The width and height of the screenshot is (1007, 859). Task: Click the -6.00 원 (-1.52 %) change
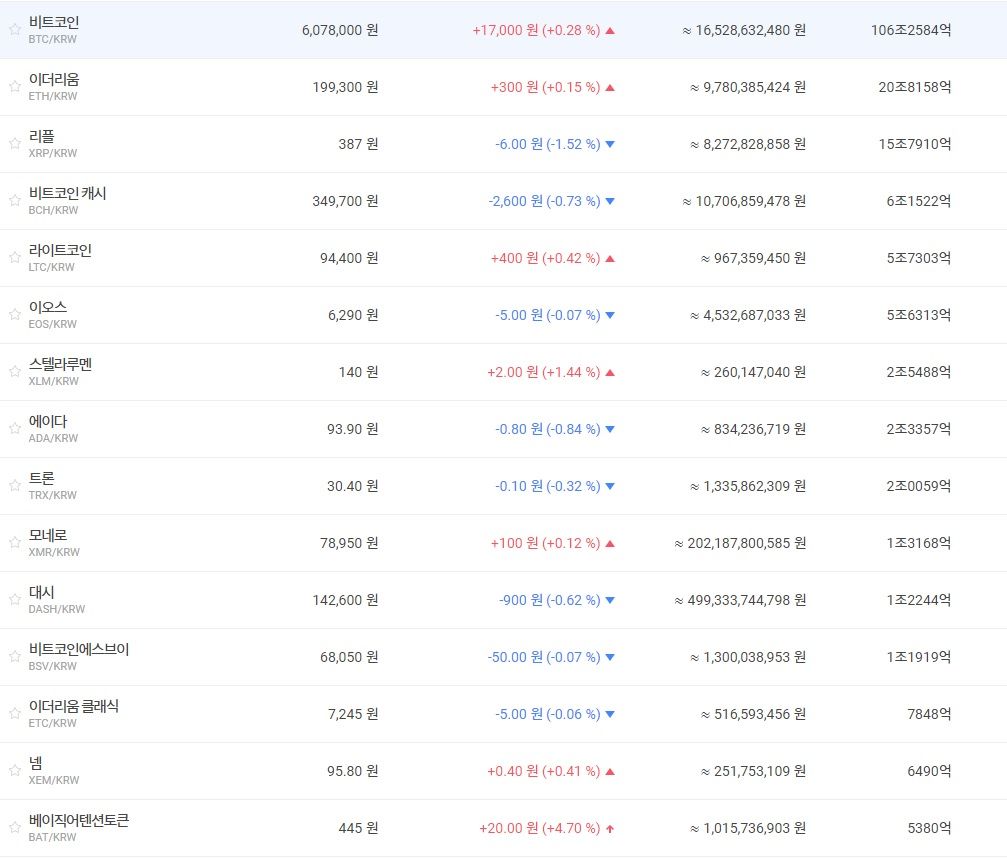[548, 144]
